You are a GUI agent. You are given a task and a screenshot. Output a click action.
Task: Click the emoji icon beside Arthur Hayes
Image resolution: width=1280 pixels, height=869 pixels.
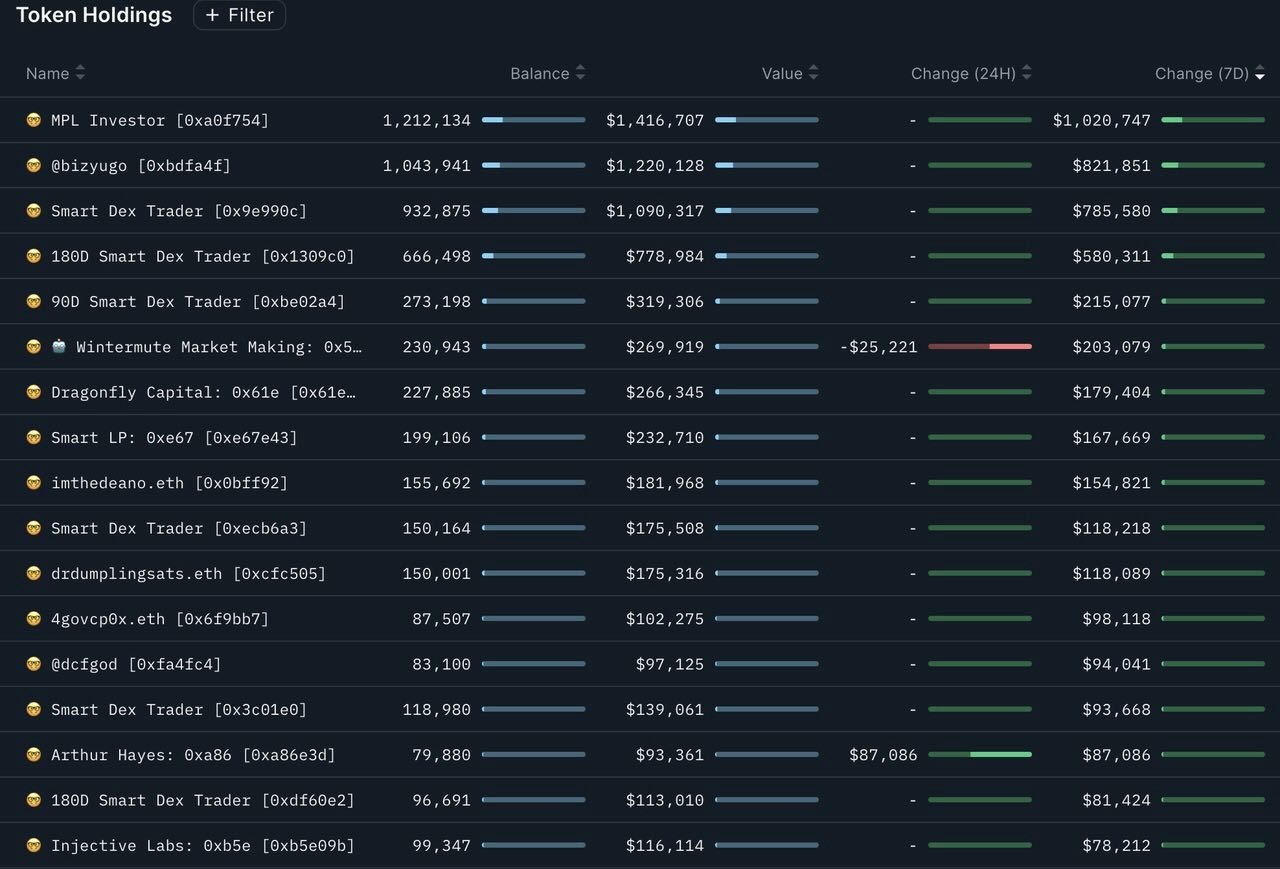tap(34, 755)
